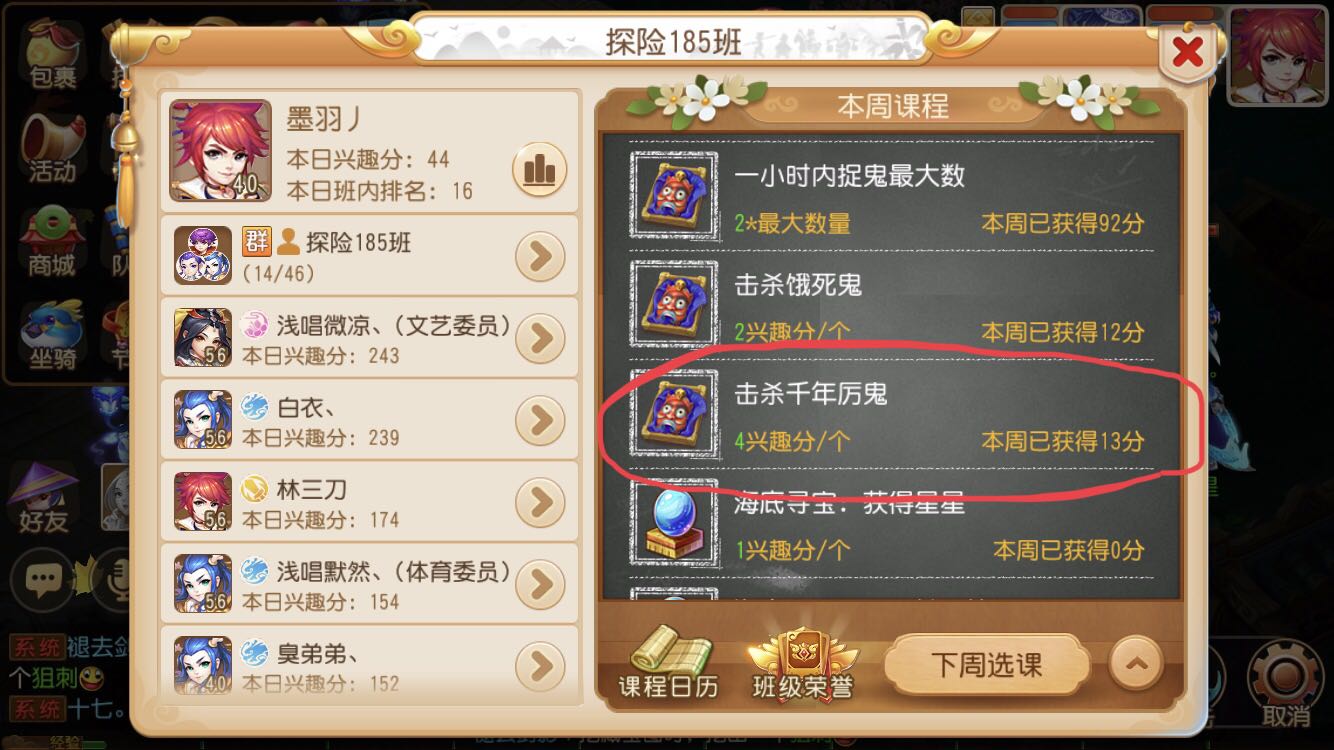
Task: Expand the 浅唱微凉 member row arrow
Action: pyautogui.click(x=541, y=339)
